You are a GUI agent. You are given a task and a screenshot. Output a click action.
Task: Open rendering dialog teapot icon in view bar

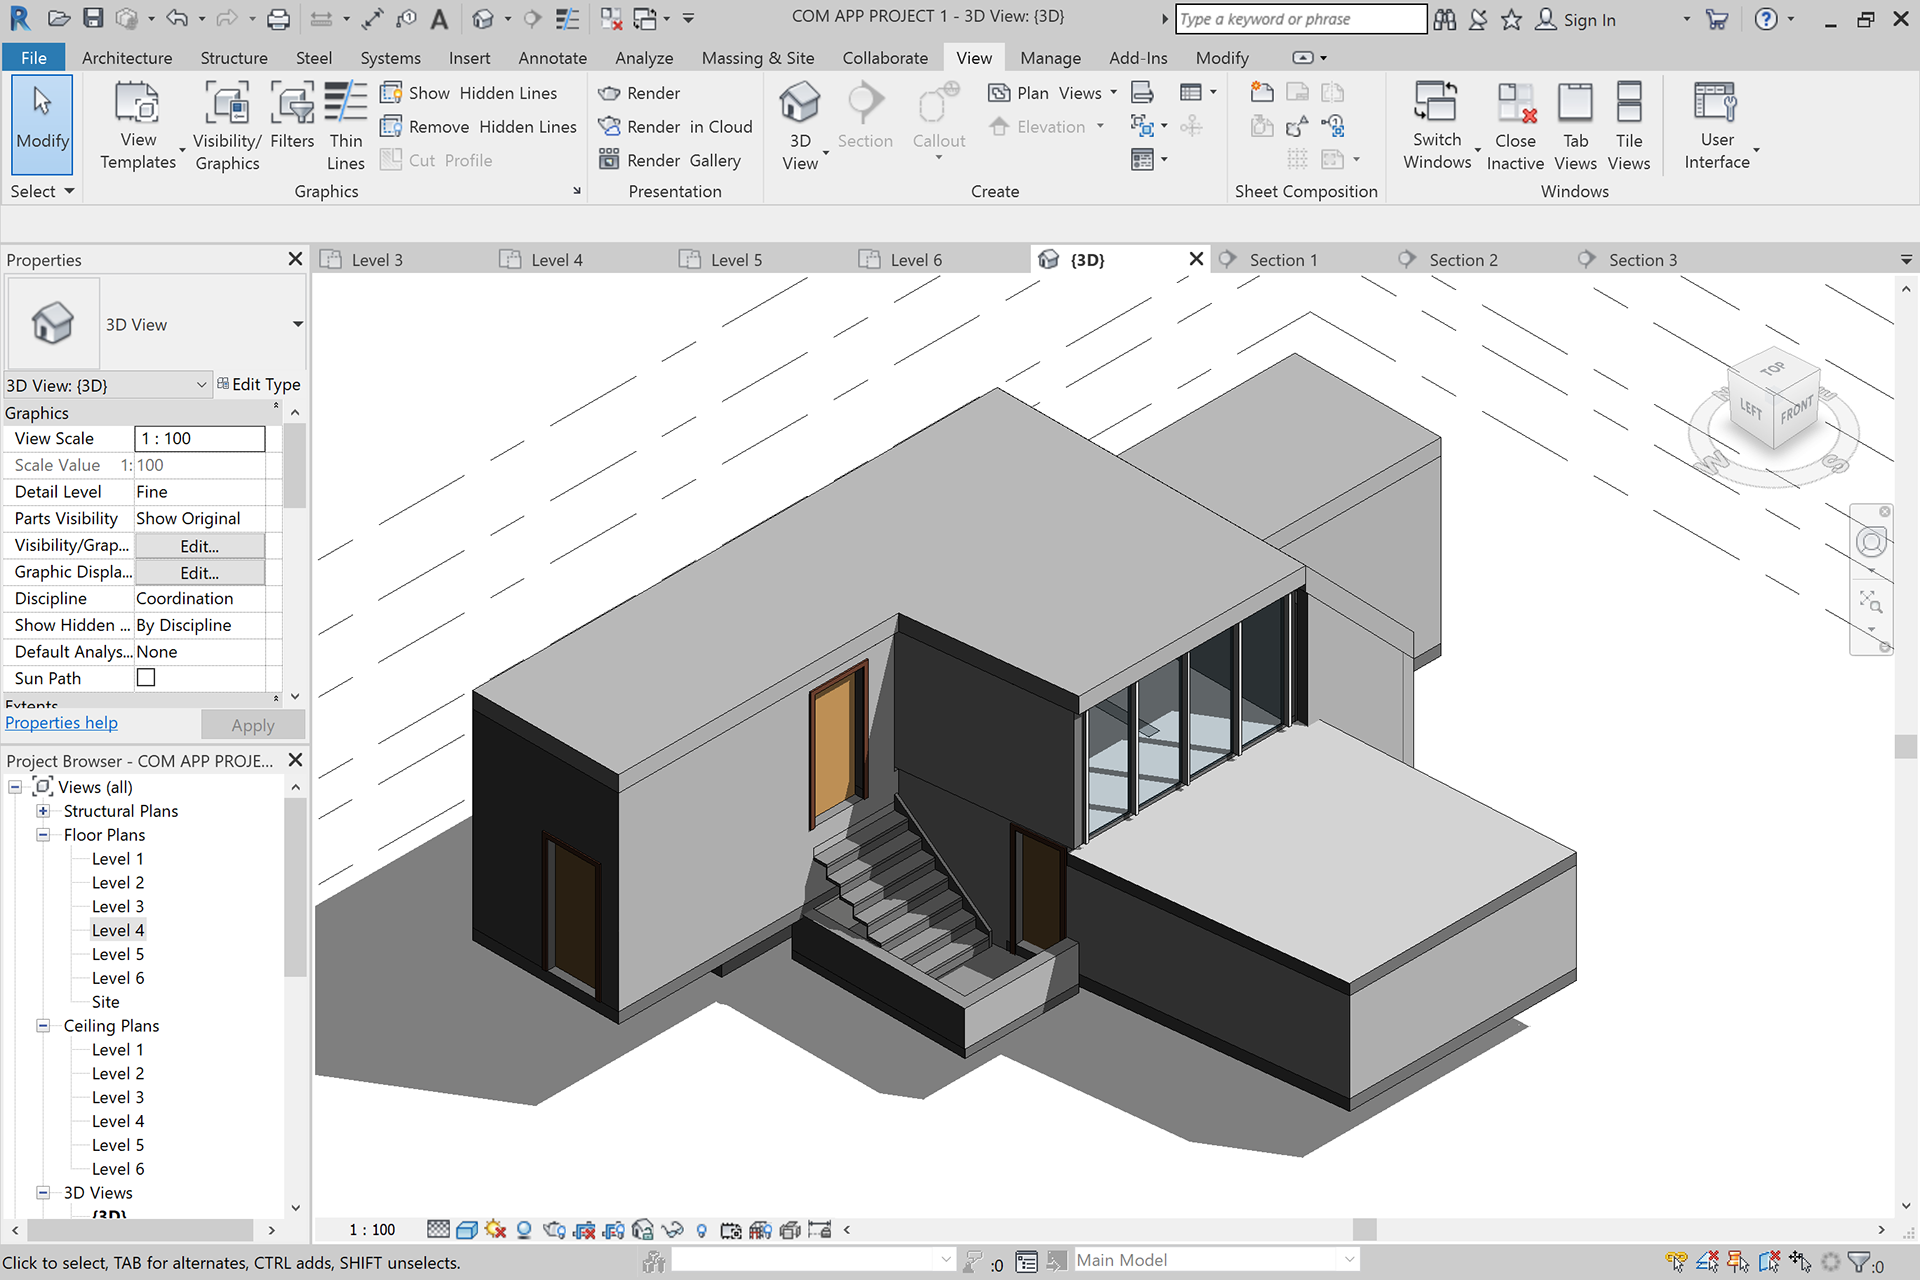coord(554,1230)
